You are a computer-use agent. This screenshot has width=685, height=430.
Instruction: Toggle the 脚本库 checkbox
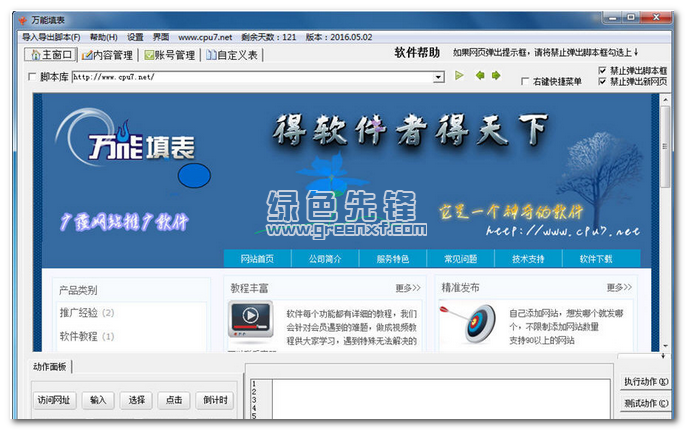[x=32, y=77]
